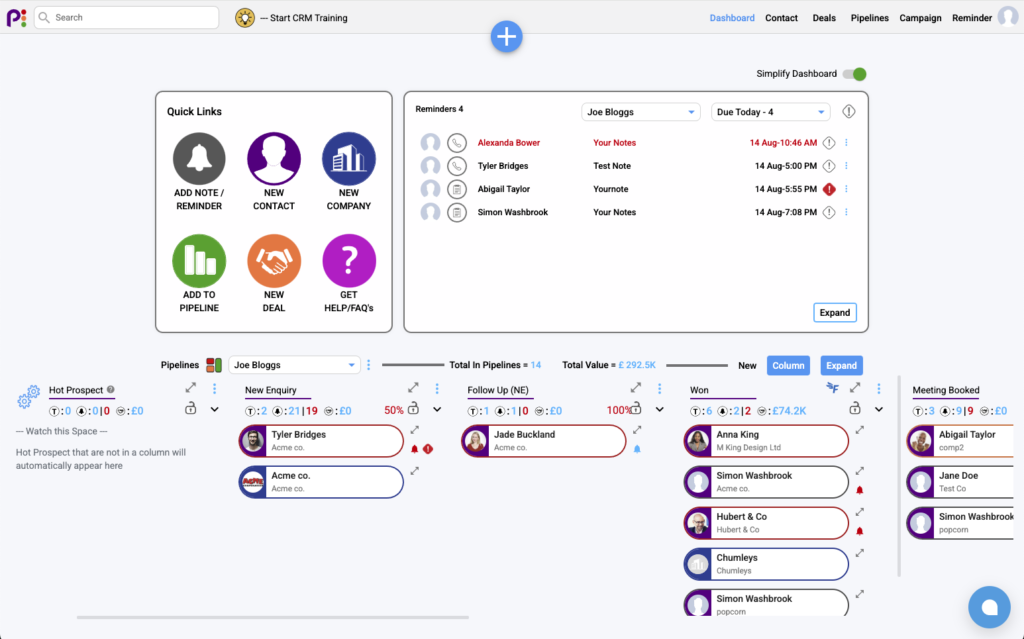The image size is (1024, 639).
Task: Click the Hot Prospect settings gears icon
Action: coord(29,399)
